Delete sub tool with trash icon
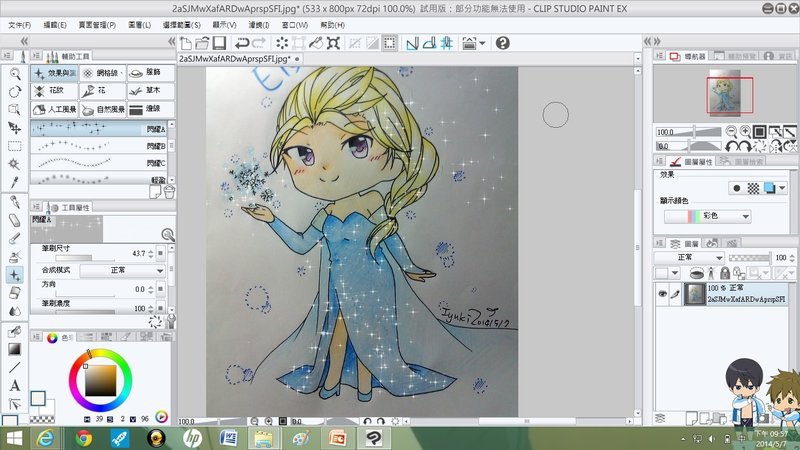This screenshot has height=450, width=800. [x=169, y=191]
